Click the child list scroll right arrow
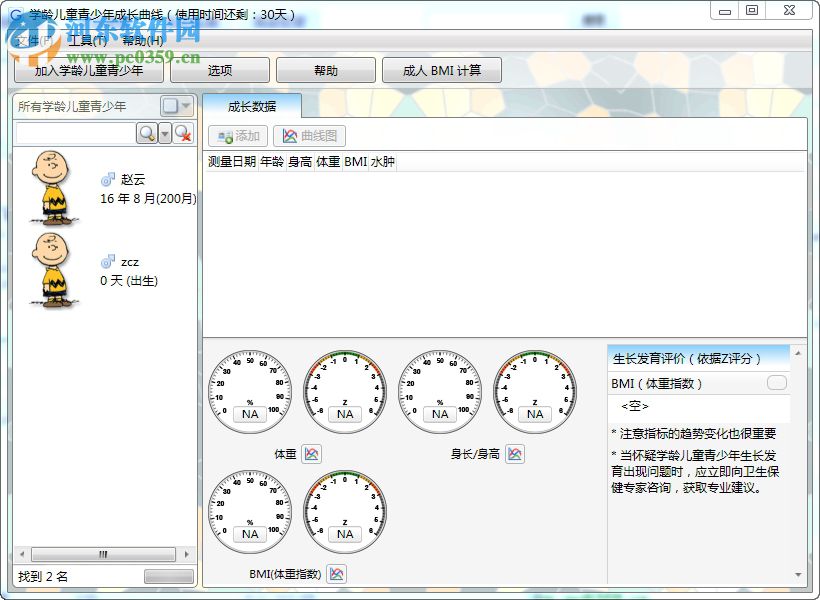The width and height of the screenshot is (820, 600). coord(187,554)
